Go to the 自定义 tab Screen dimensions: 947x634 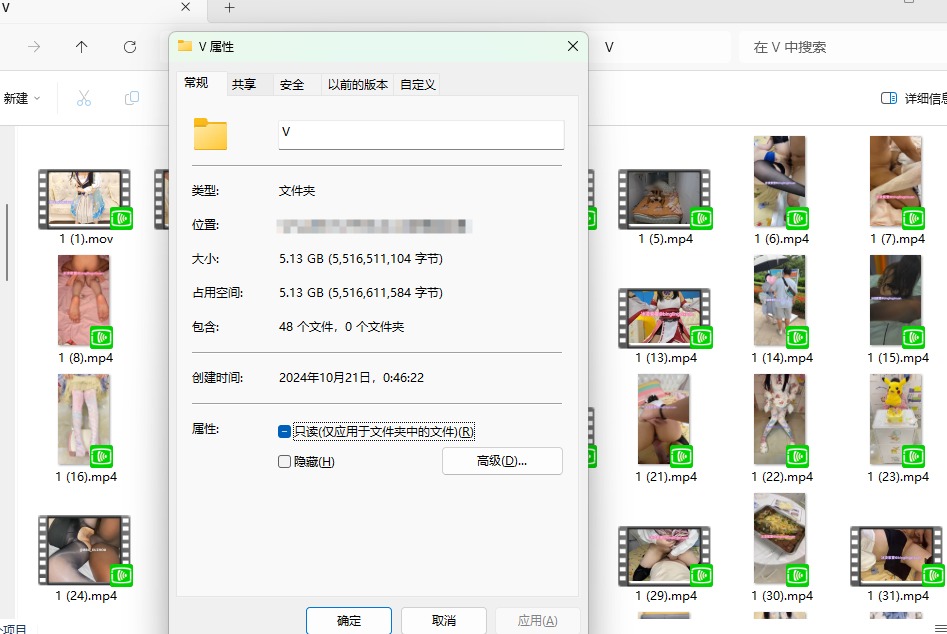[x=417, y=85]
